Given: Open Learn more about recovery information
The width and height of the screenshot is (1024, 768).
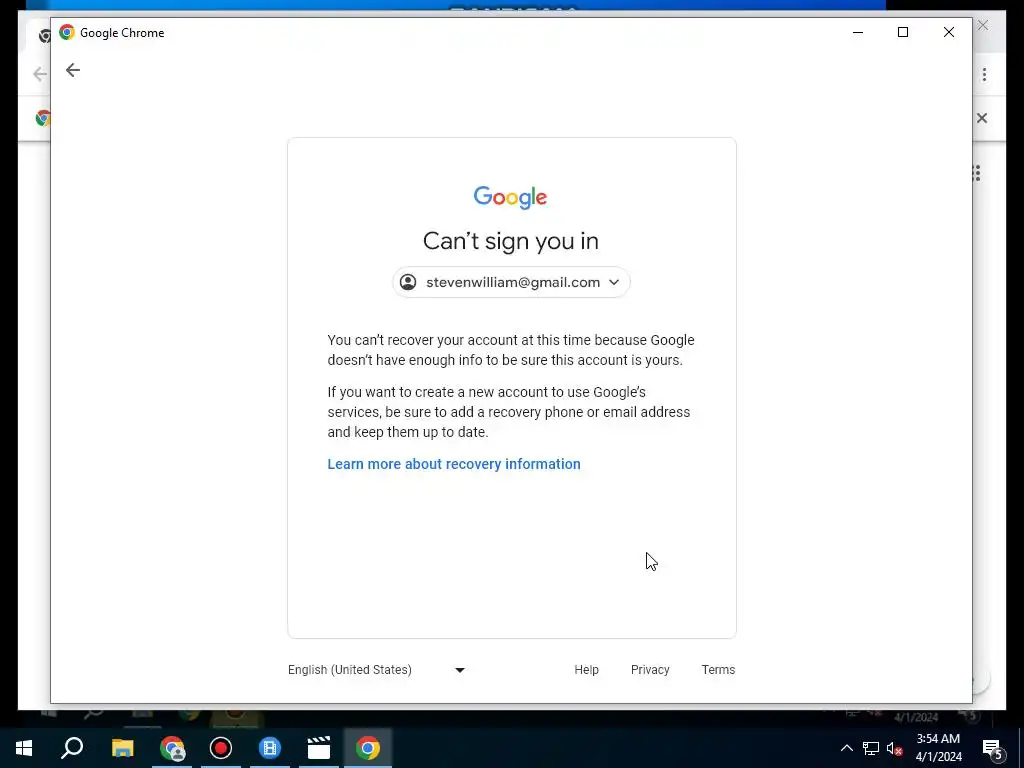Looking at the screenshot, I should pyautogui.click(x=454, y=464).
